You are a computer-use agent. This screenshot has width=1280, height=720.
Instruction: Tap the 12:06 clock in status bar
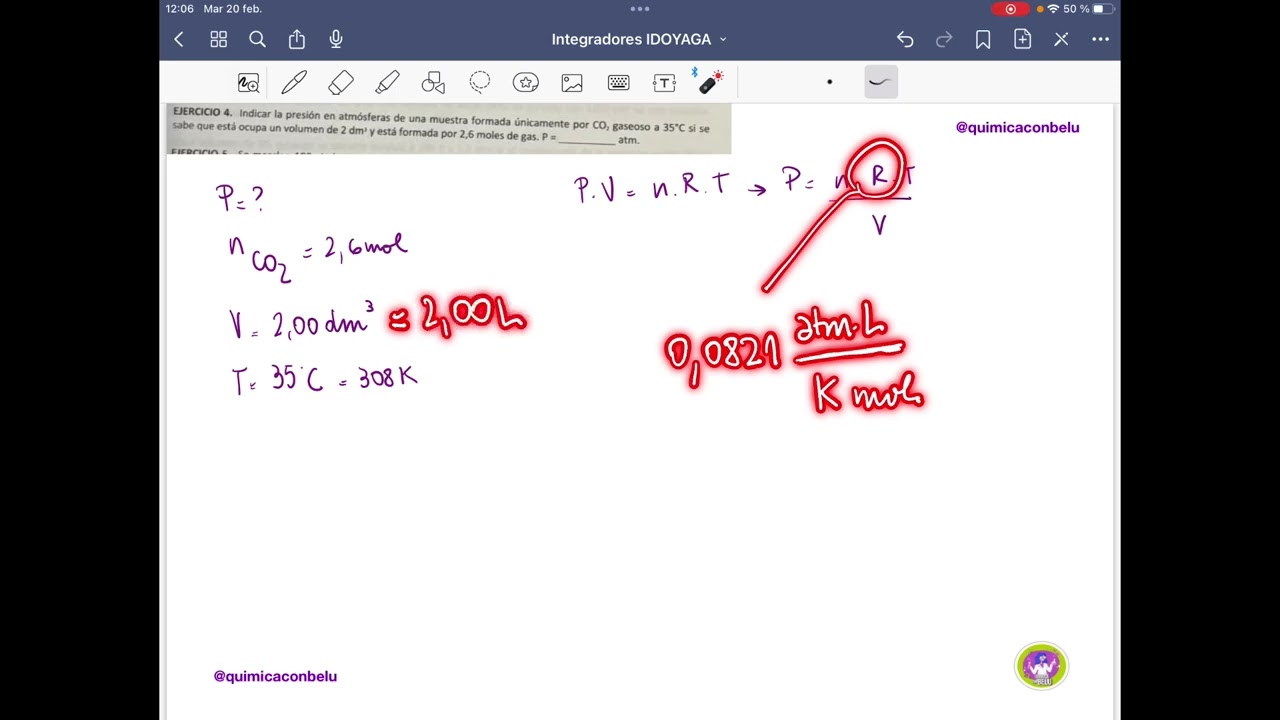pyautogui.click(x=179, y=9)
